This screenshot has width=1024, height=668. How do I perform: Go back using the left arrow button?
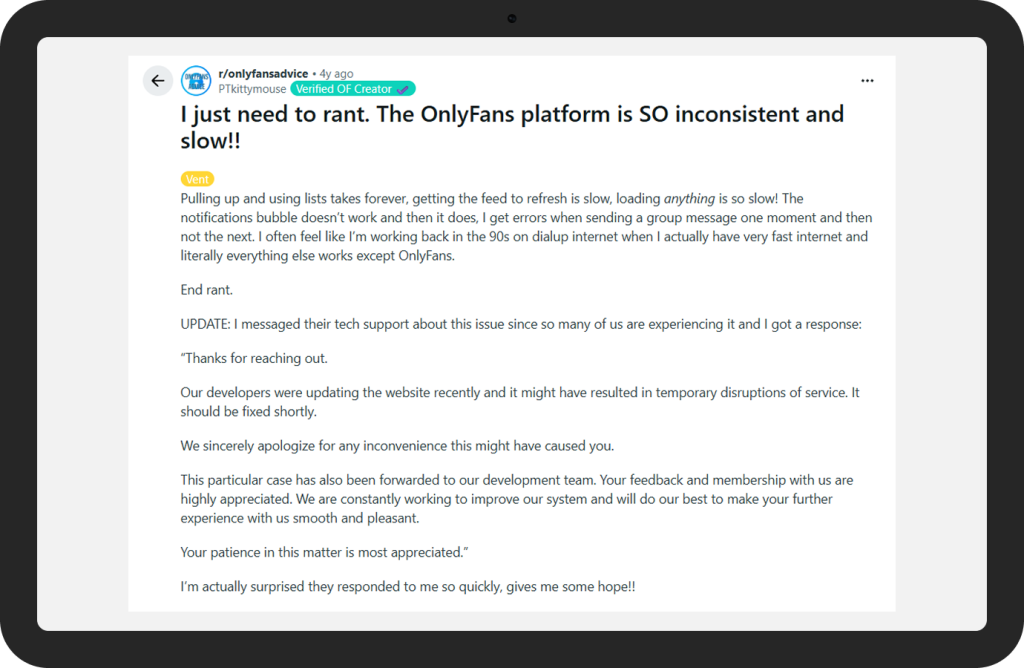(x=158, y=81)
